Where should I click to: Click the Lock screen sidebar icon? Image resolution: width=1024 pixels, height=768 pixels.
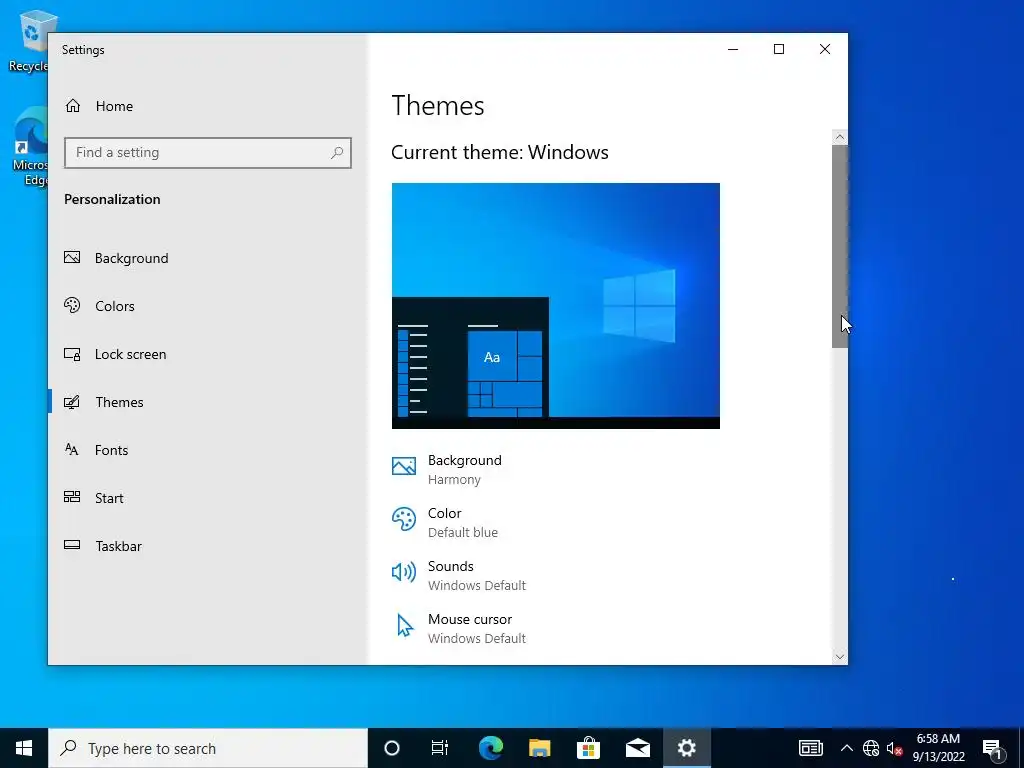[72, 354]
